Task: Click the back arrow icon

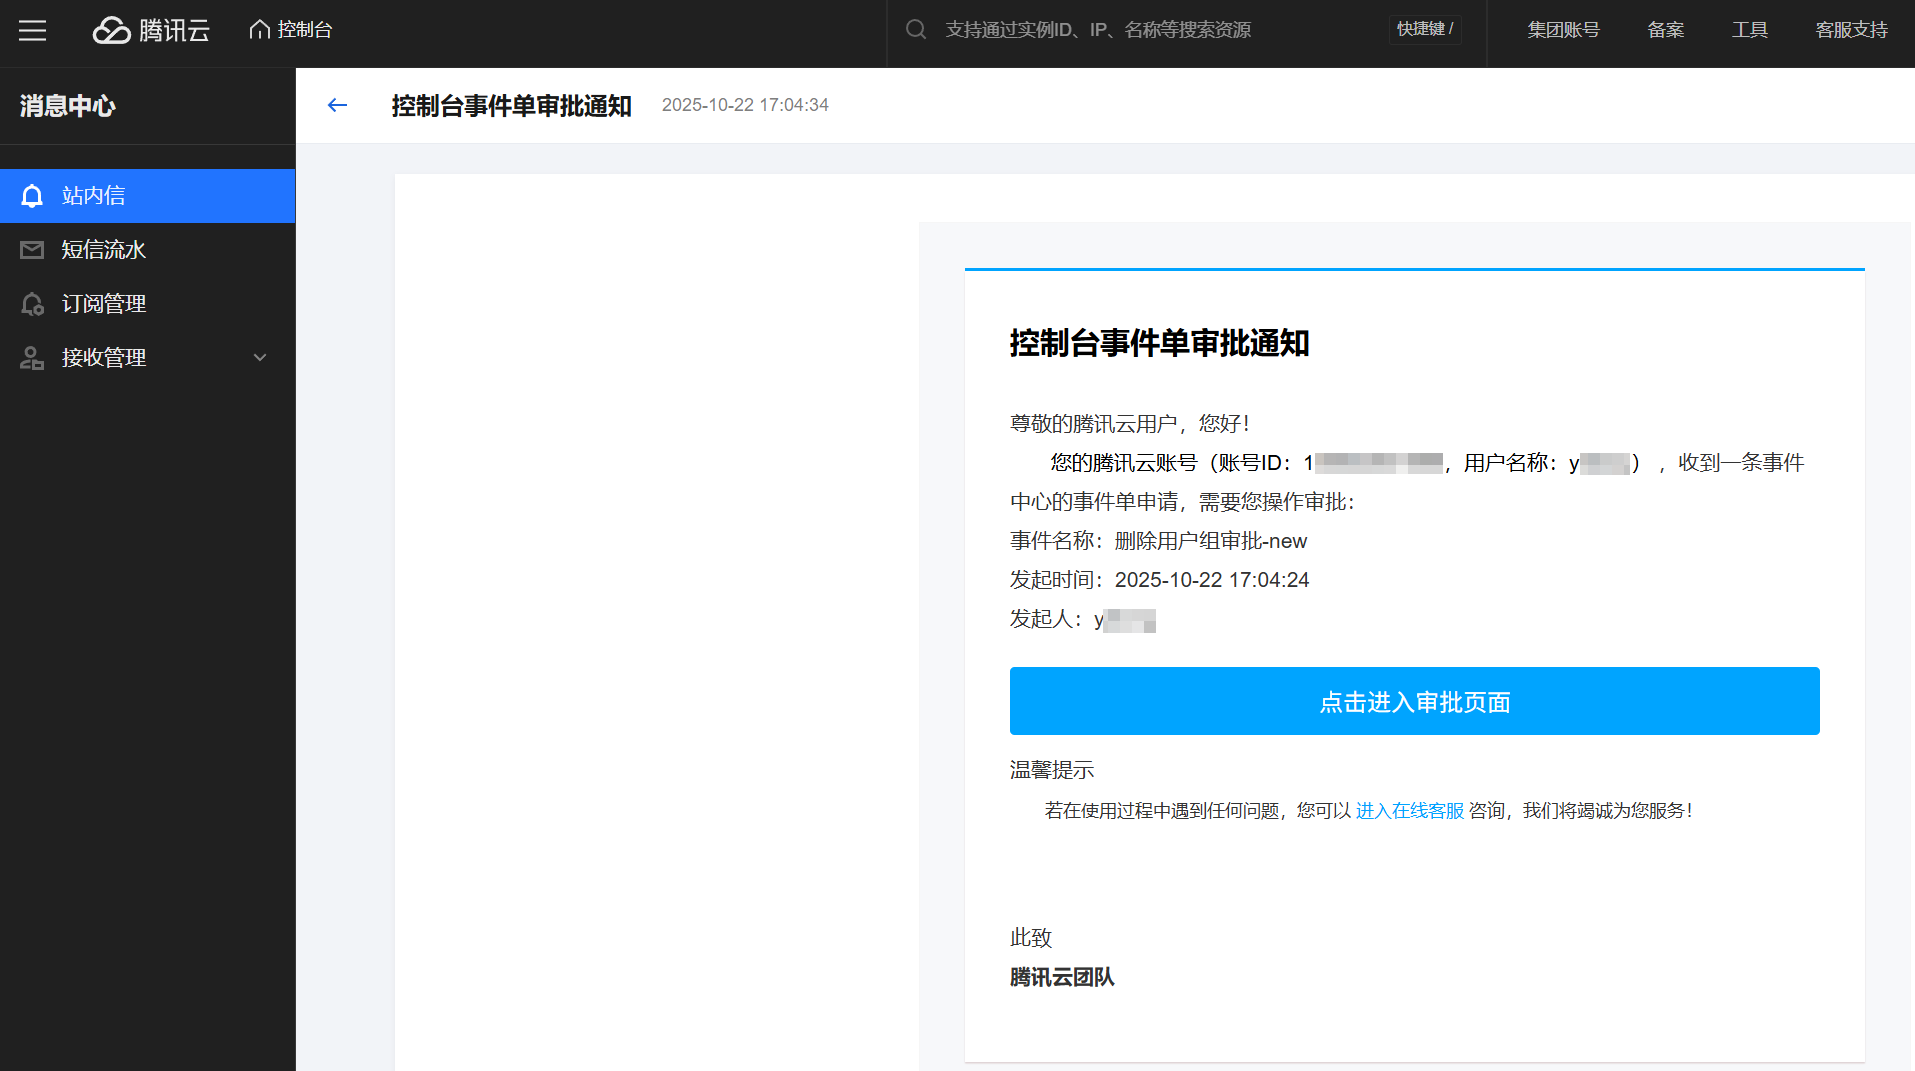Action: pos(337,105)
